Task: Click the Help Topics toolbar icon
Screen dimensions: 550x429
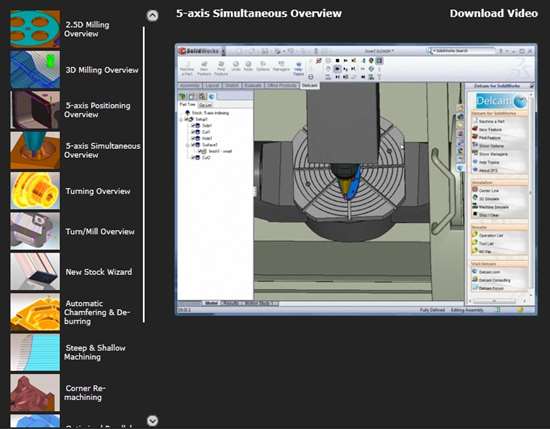Action: 298,68
